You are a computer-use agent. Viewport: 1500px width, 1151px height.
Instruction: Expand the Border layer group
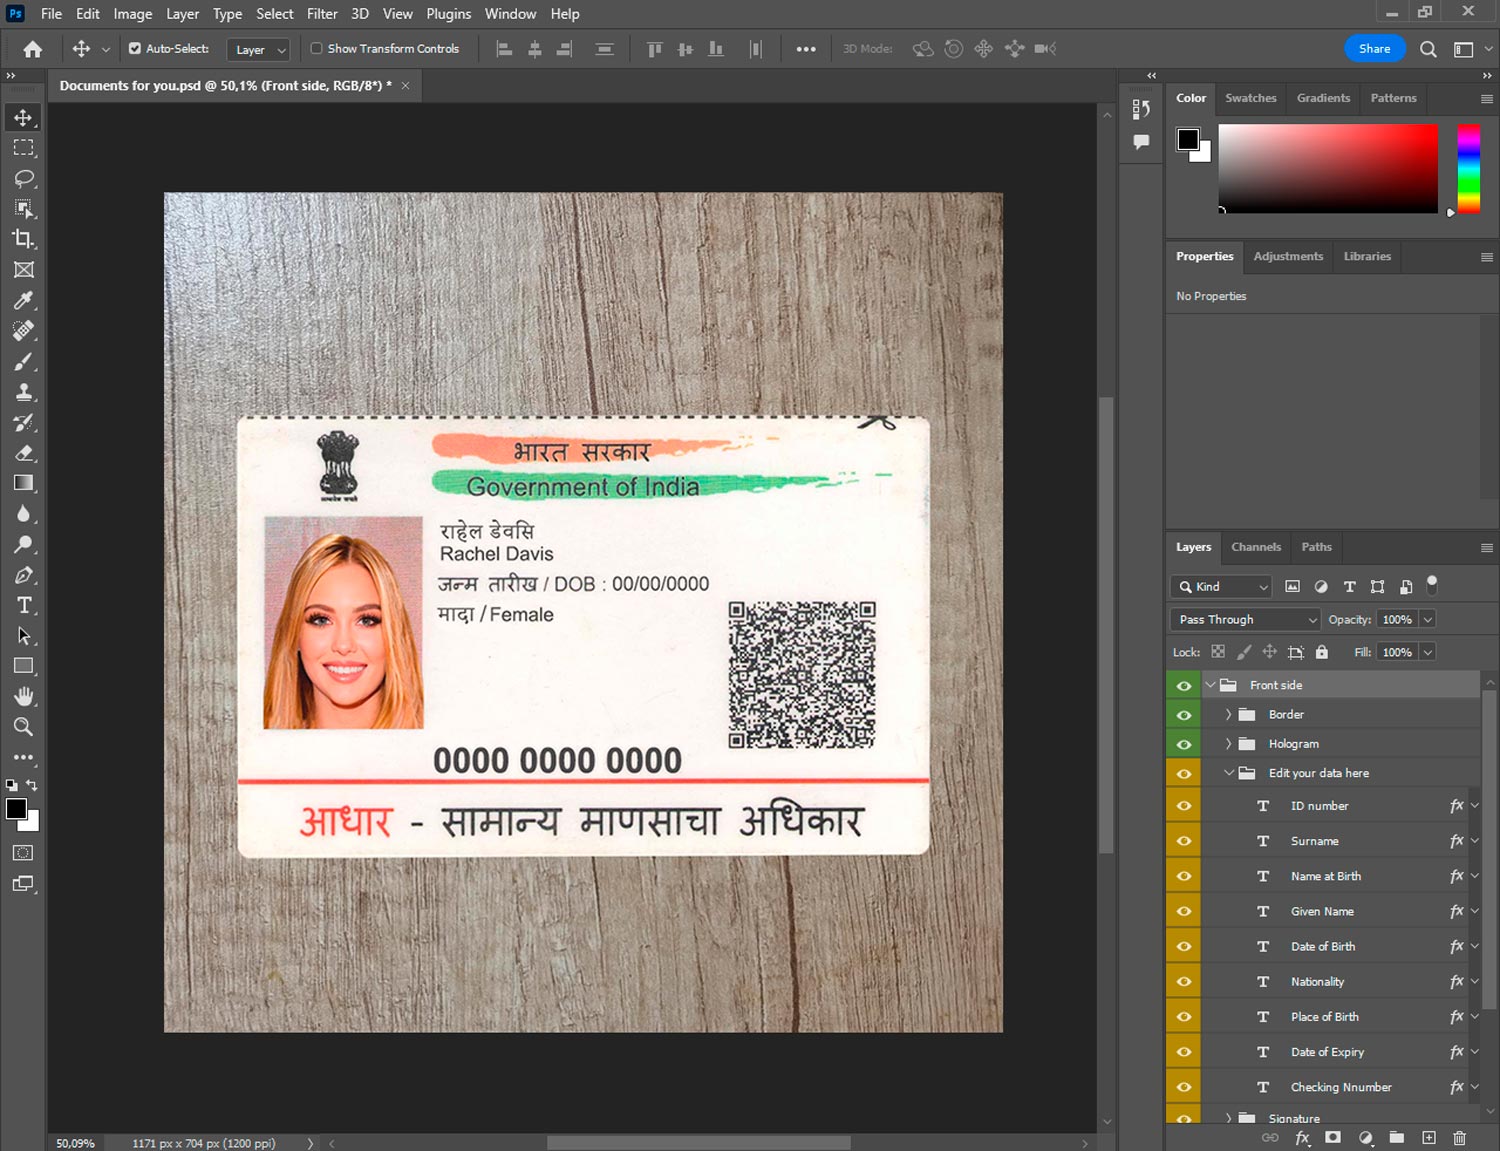click(x=1228, y=715)
